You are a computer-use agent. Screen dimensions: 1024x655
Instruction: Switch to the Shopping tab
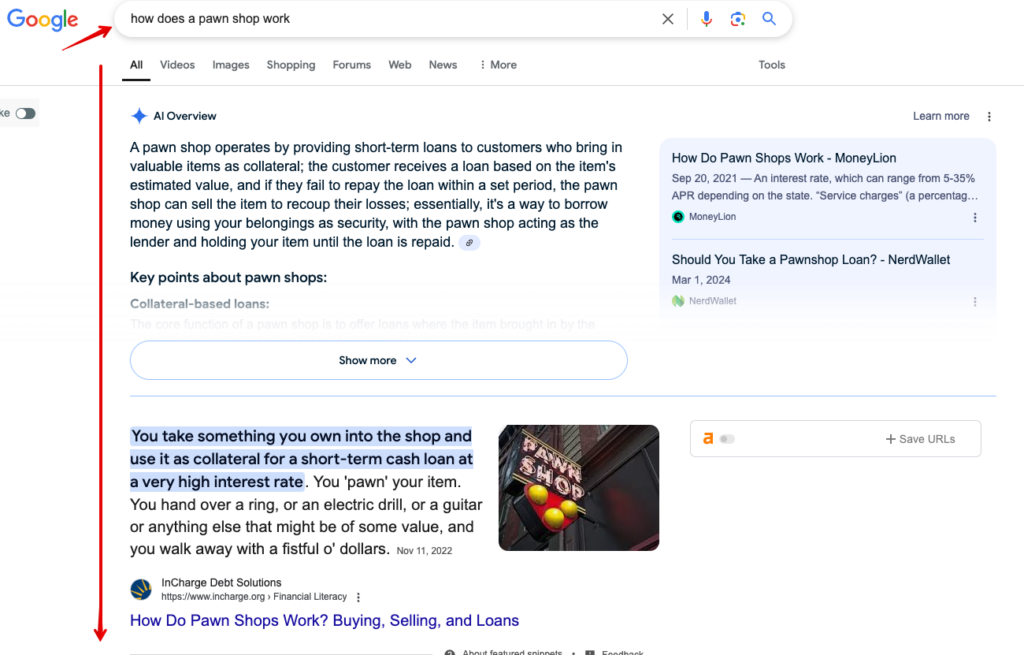click(291, 65)
